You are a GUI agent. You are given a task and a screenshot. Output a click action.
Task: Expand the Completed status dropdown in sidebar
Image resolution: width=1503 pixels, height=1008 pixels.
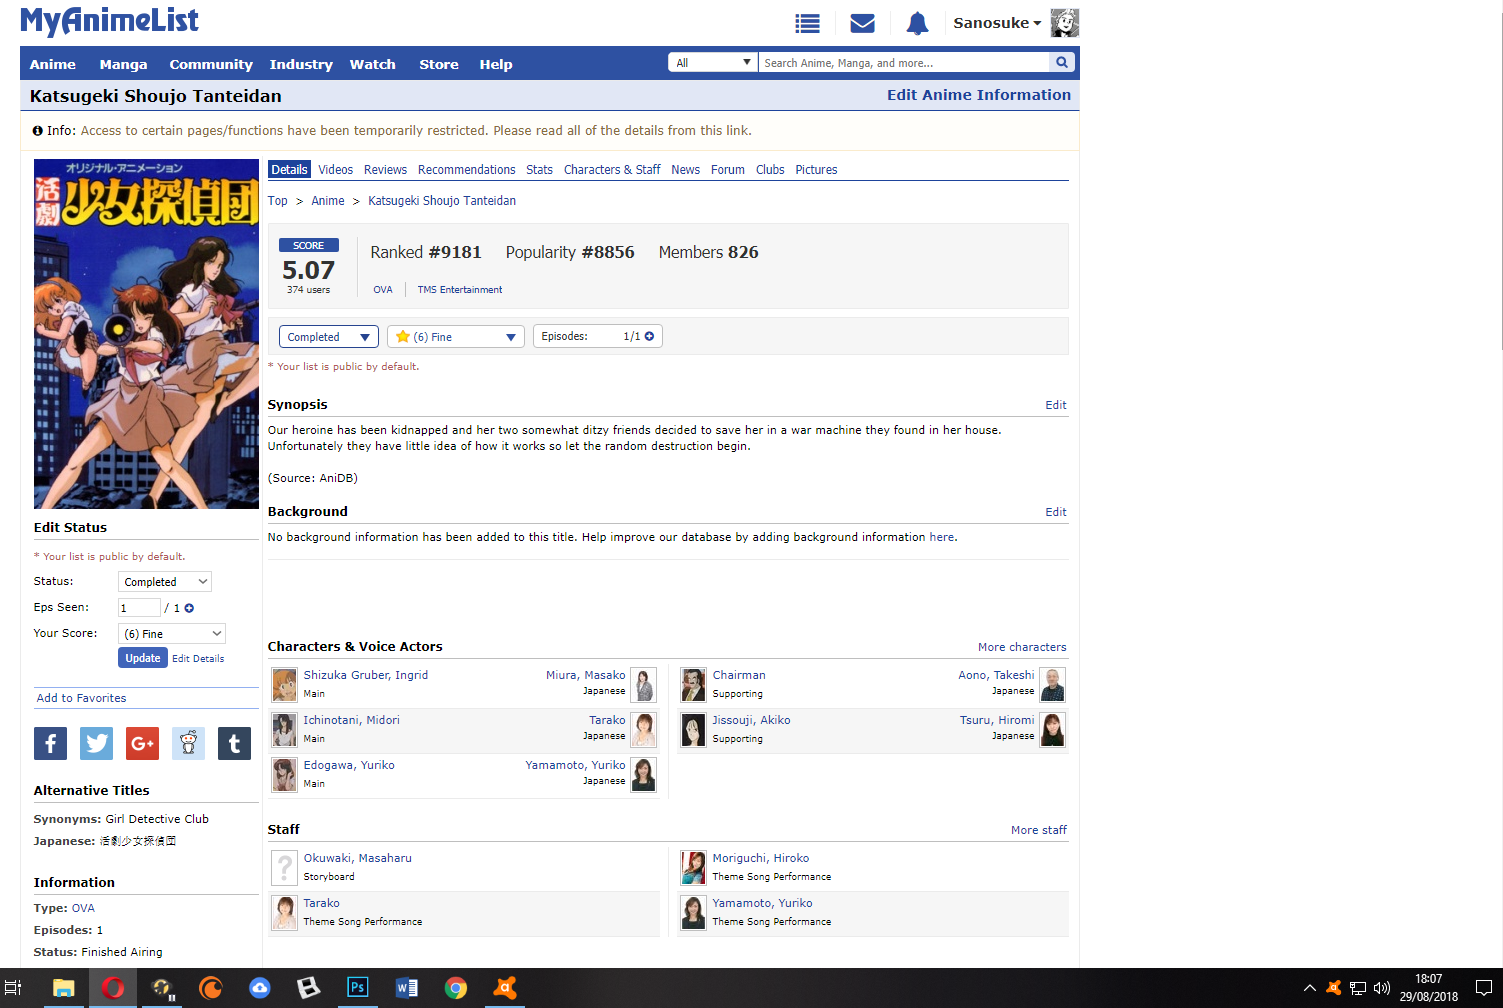[165, 582]
